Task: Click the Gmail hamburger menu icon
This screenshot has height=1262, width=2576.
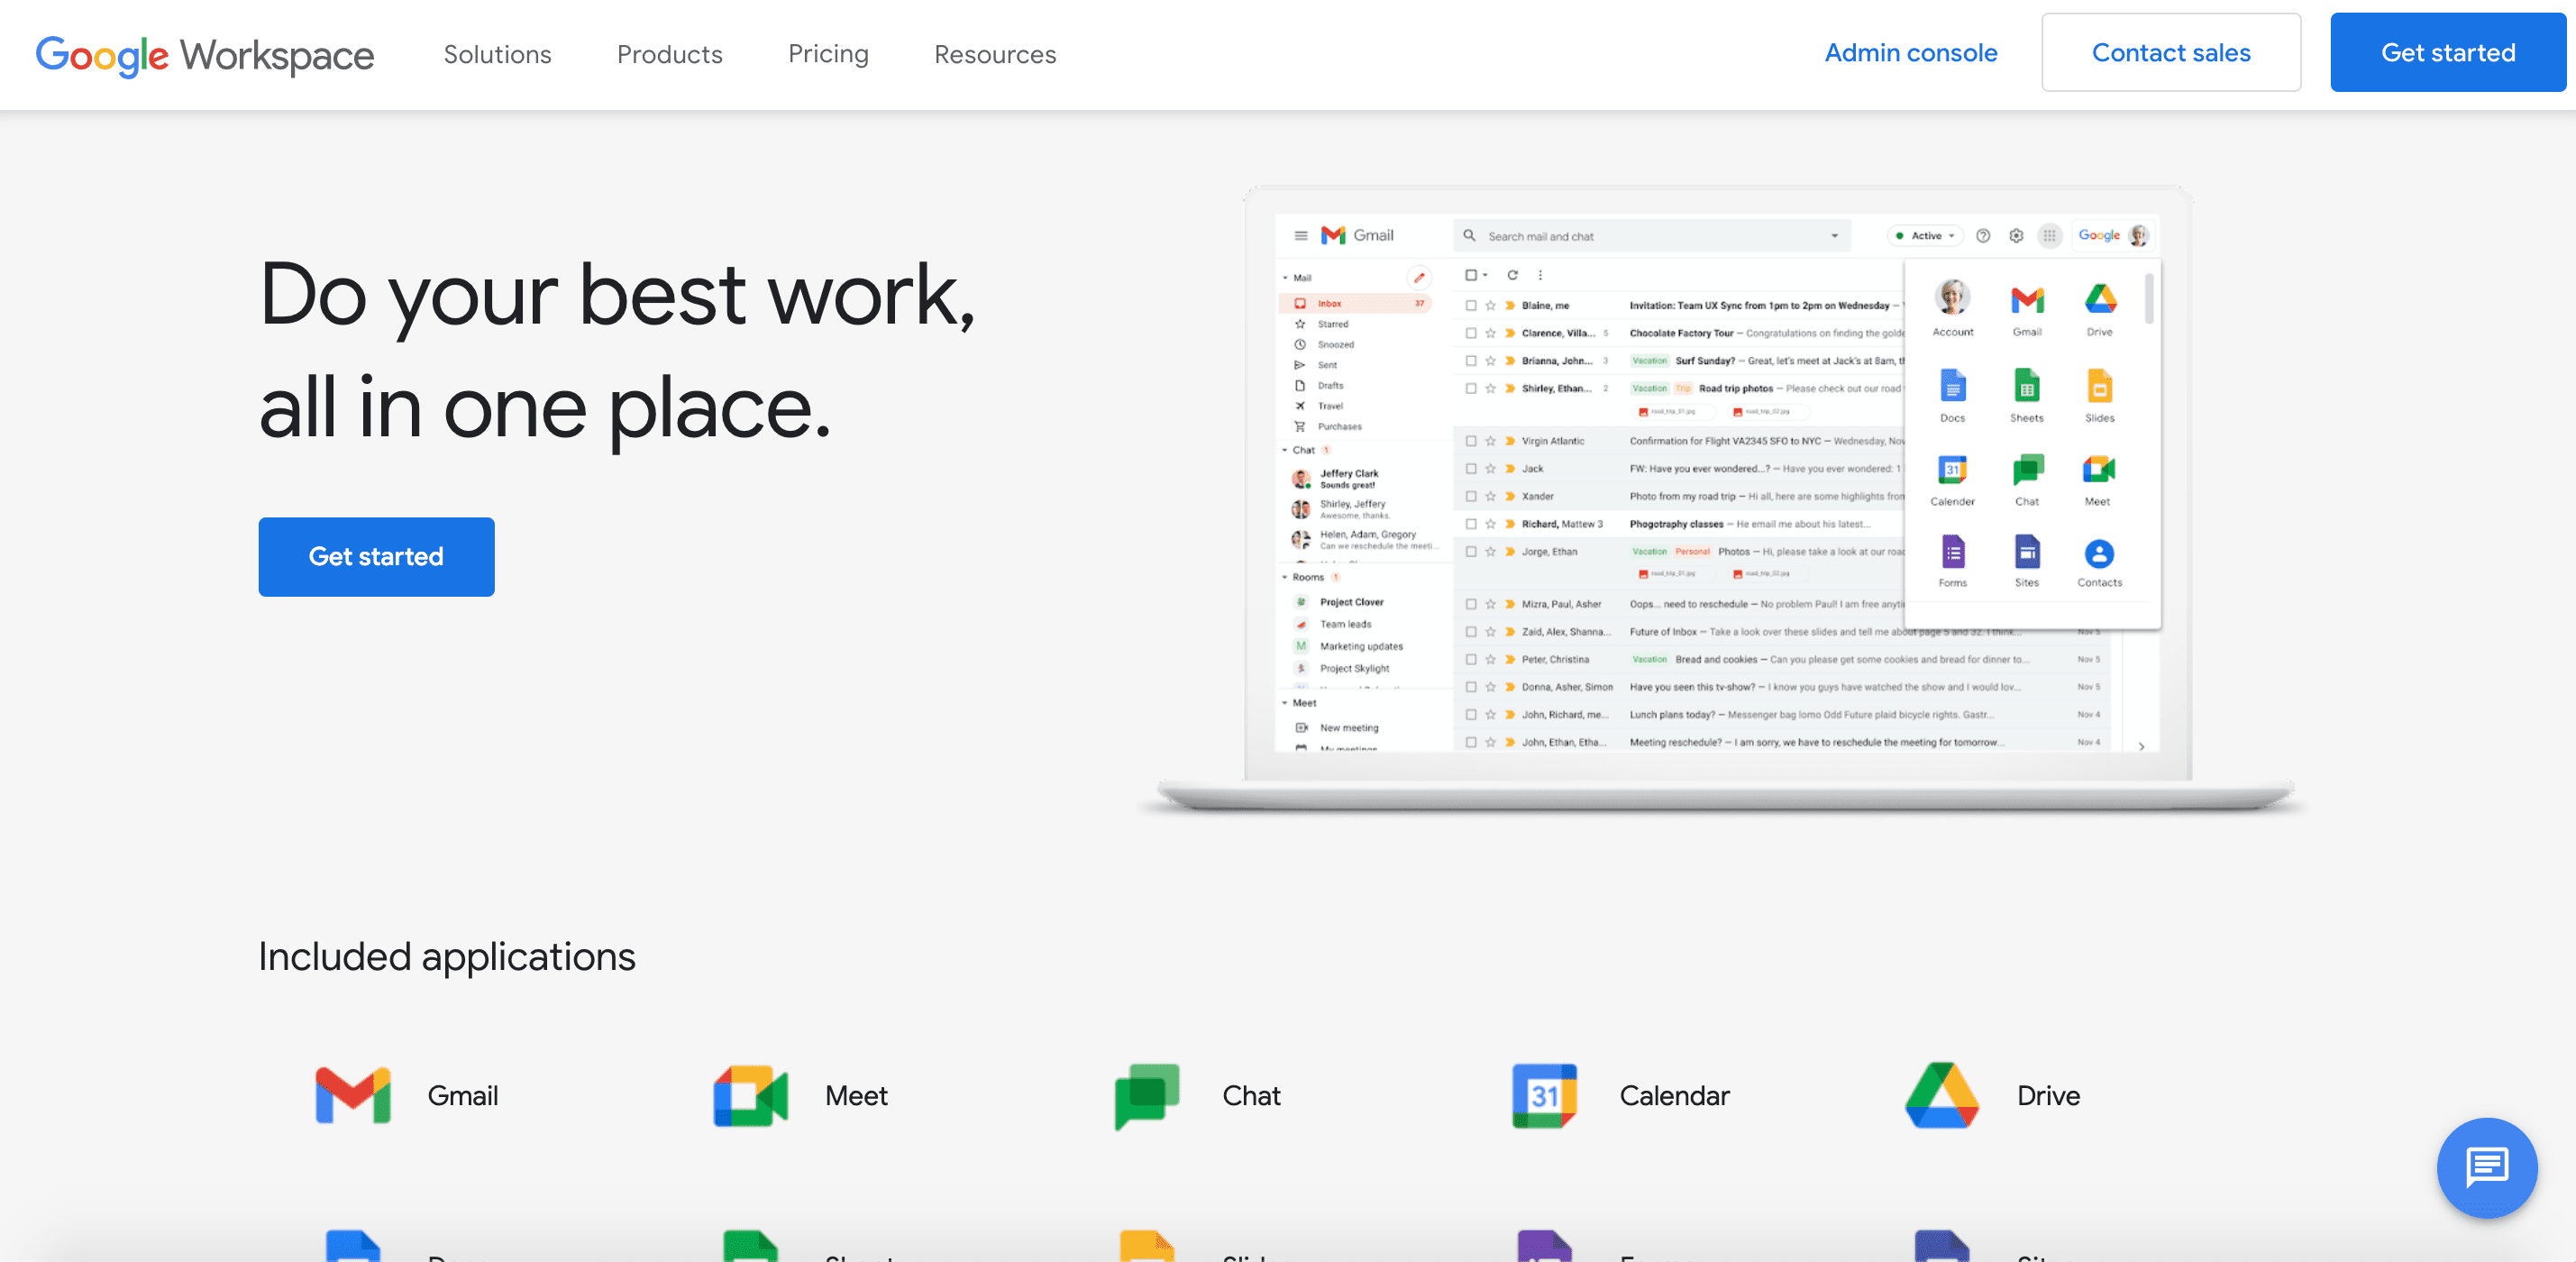Action: tap(1300, 236)
